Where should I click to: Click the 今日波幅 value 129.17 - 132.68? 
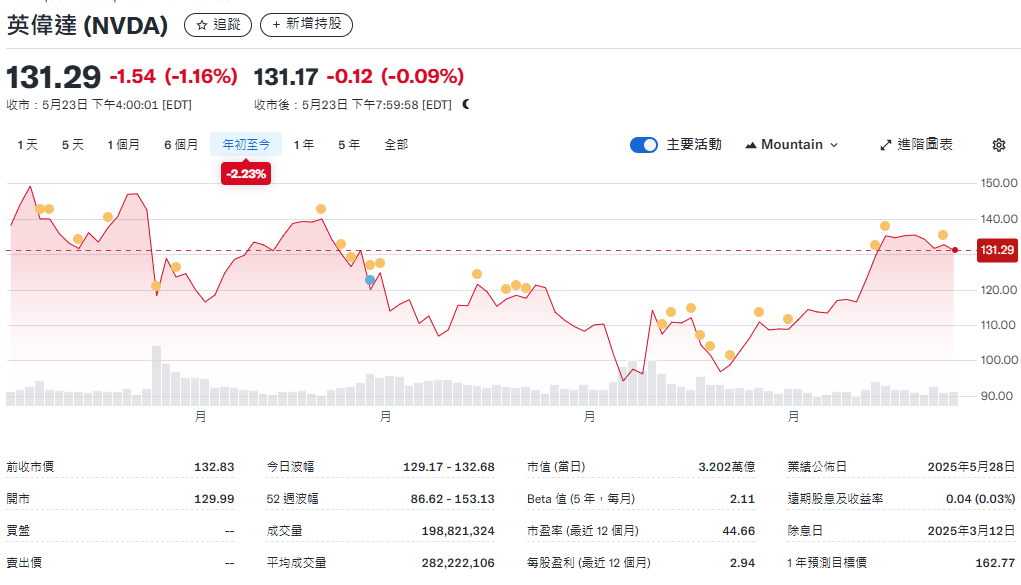tap(449, 467)
